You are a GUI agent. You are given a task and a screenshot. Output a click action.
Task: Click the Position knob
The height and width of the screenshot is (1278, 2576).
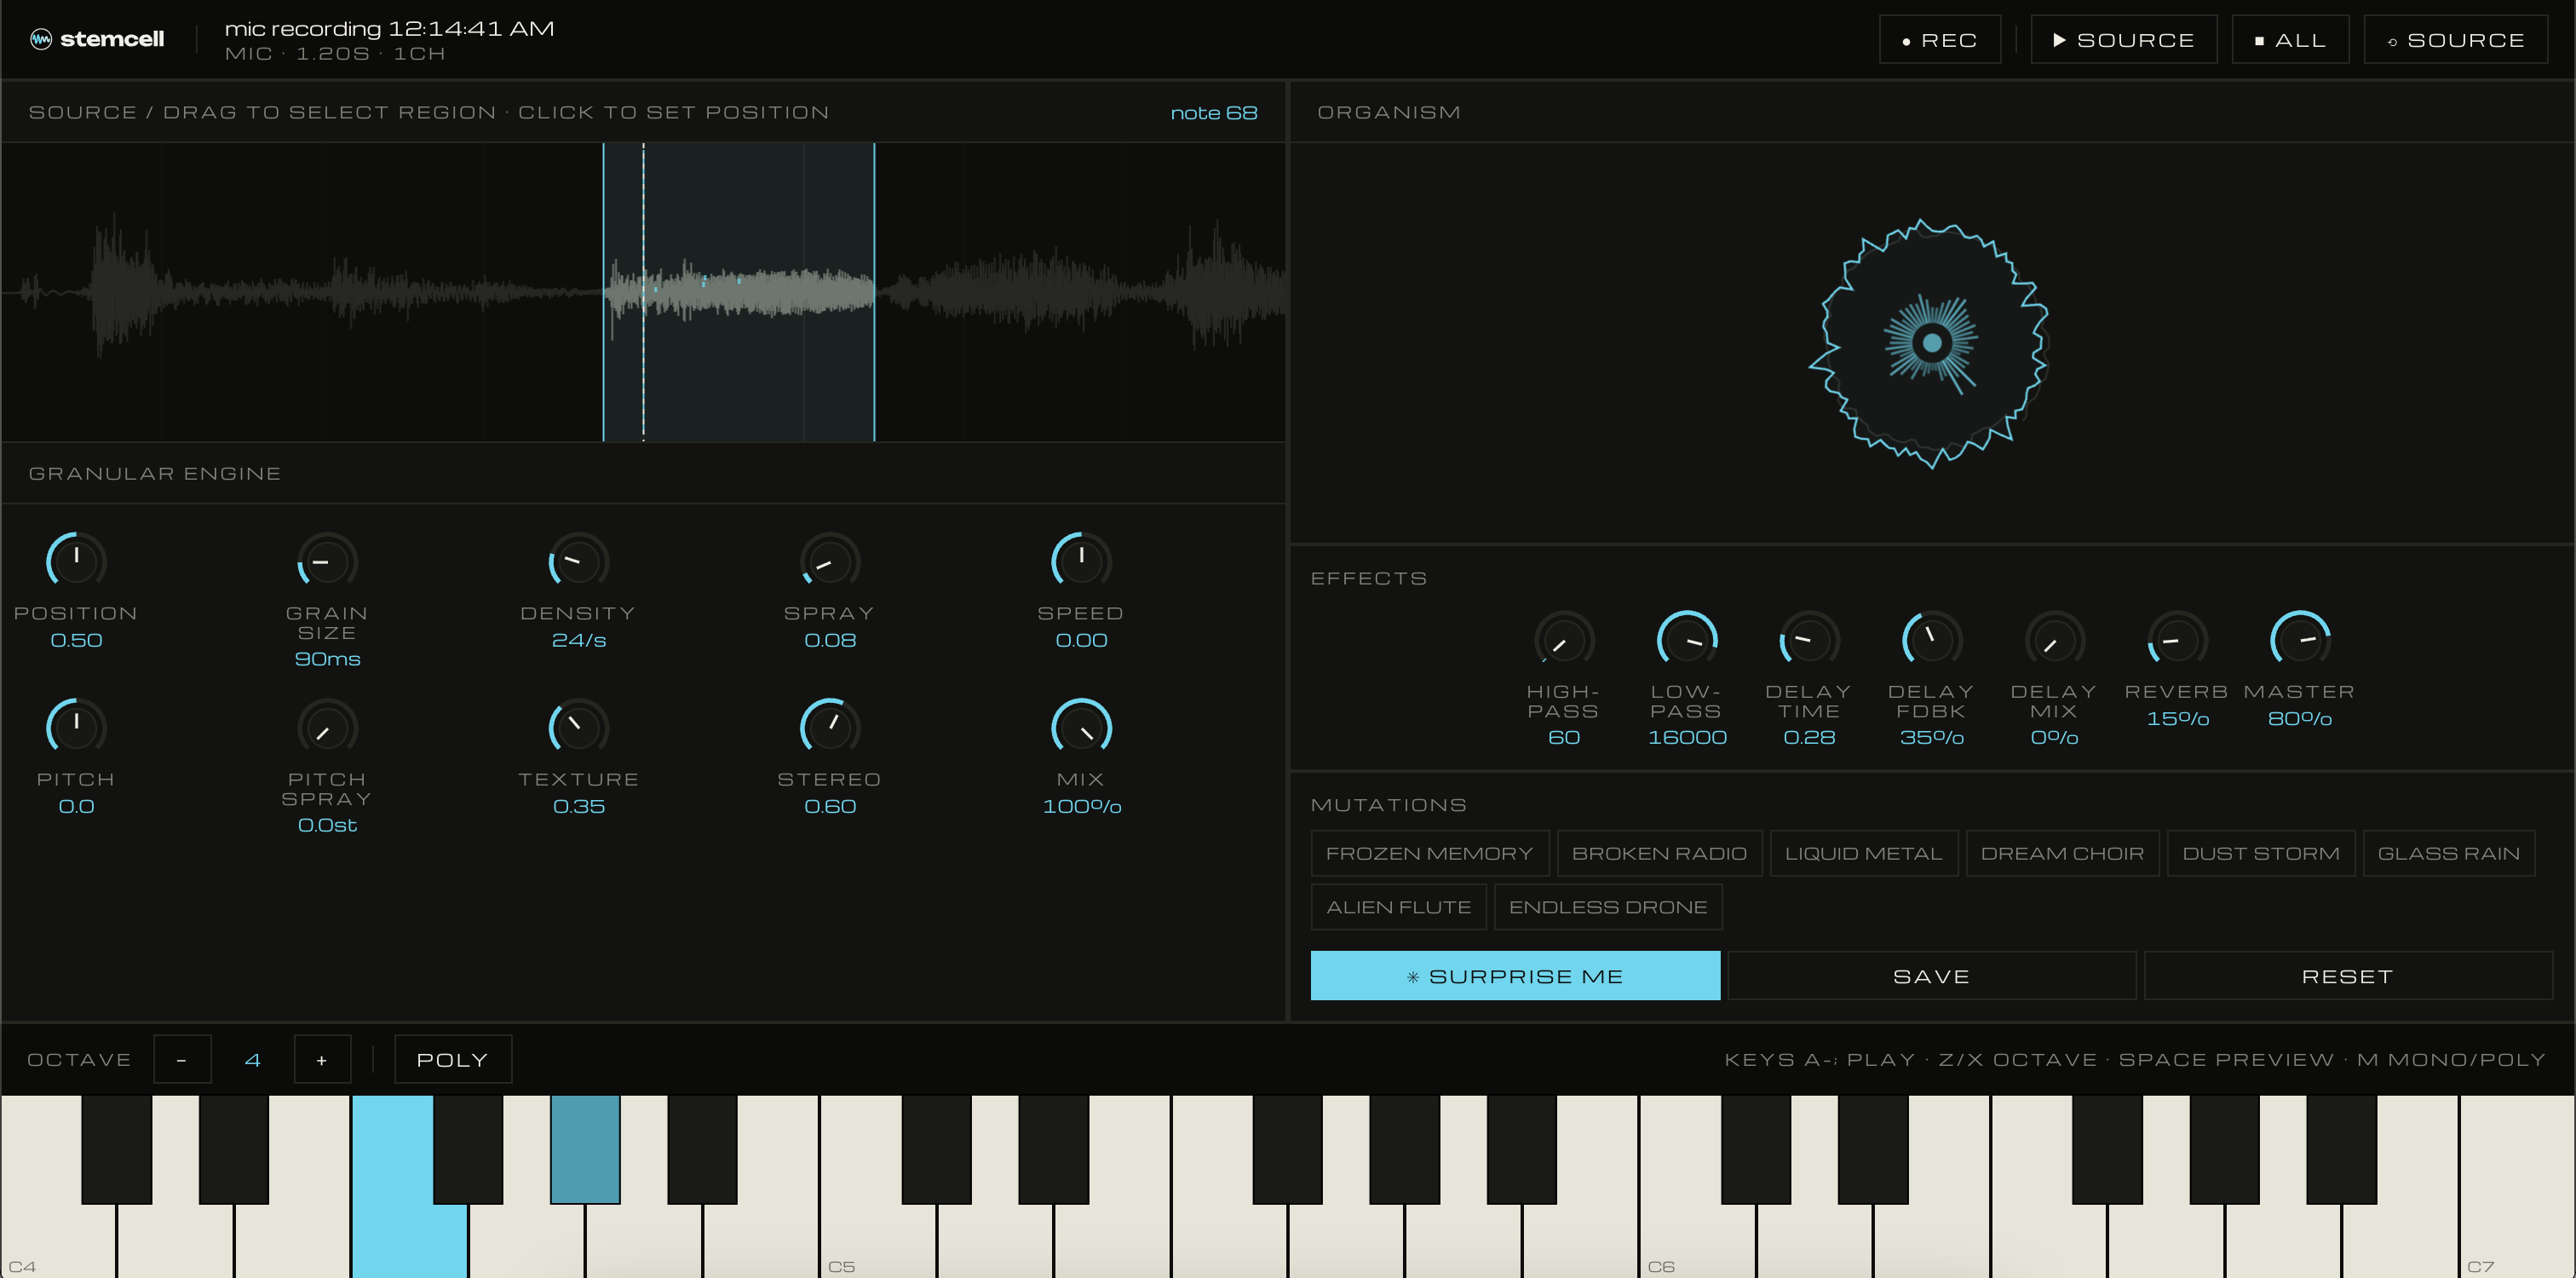click(77, 560)
